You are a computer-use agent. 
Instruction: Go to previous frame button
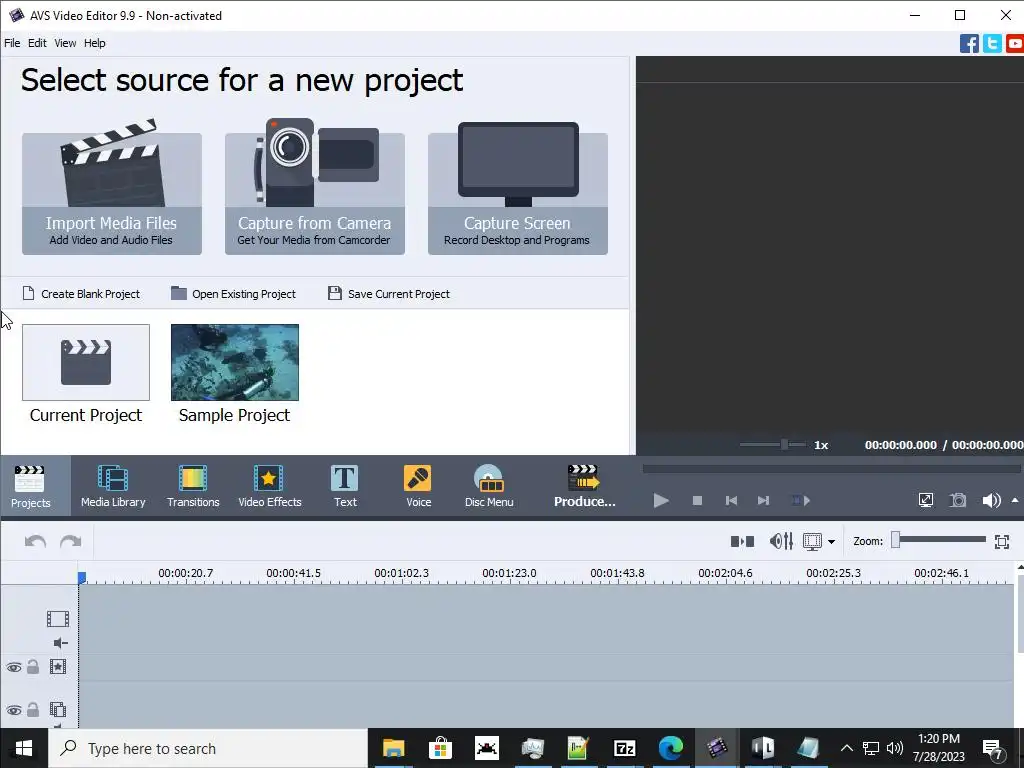pos(731,501)
